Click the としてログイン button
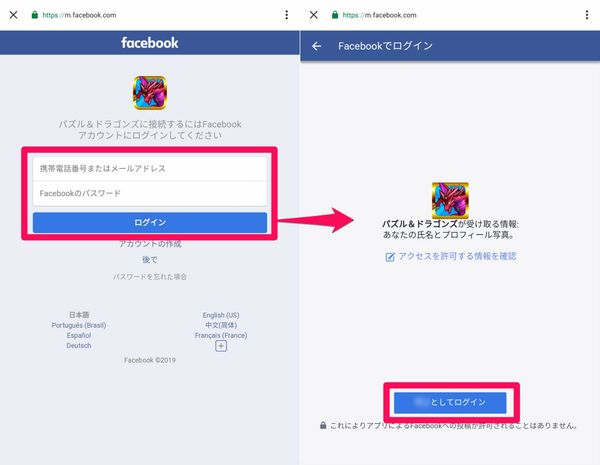Viewport: 600px width, 465px height. pos(450,402)
